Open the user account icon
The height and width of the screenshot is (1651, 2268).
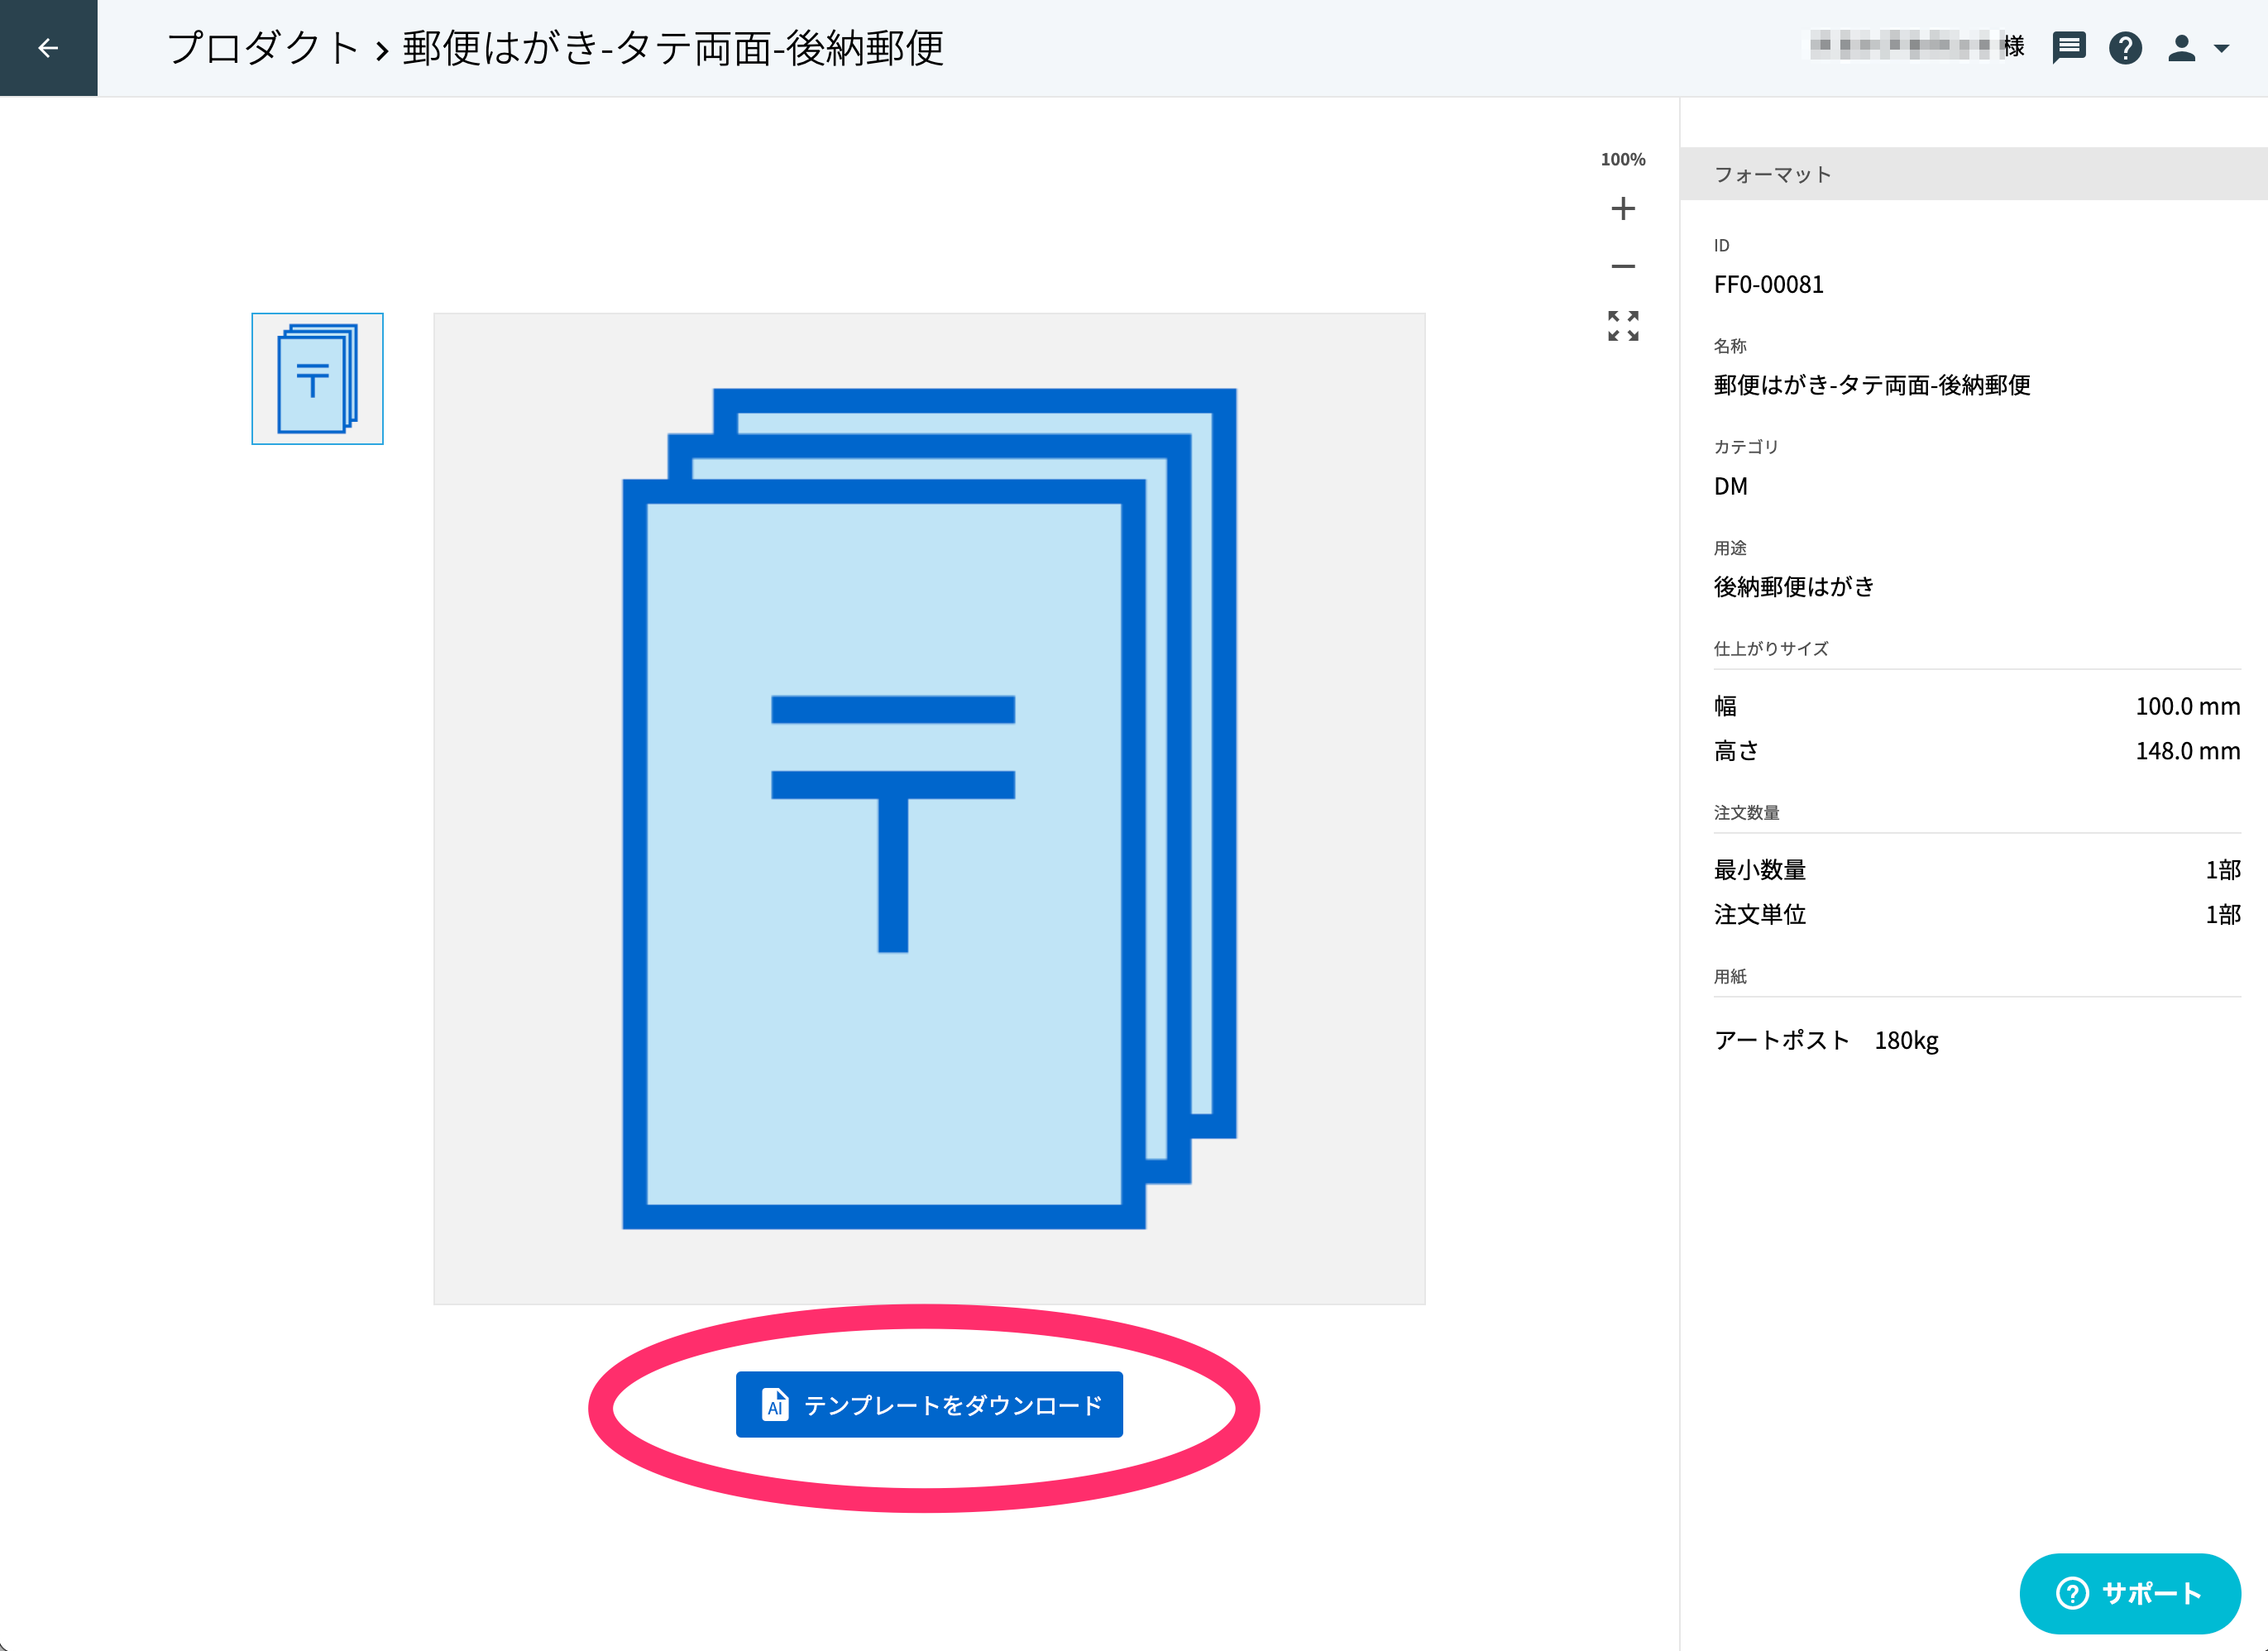(x=2181, y=47)
